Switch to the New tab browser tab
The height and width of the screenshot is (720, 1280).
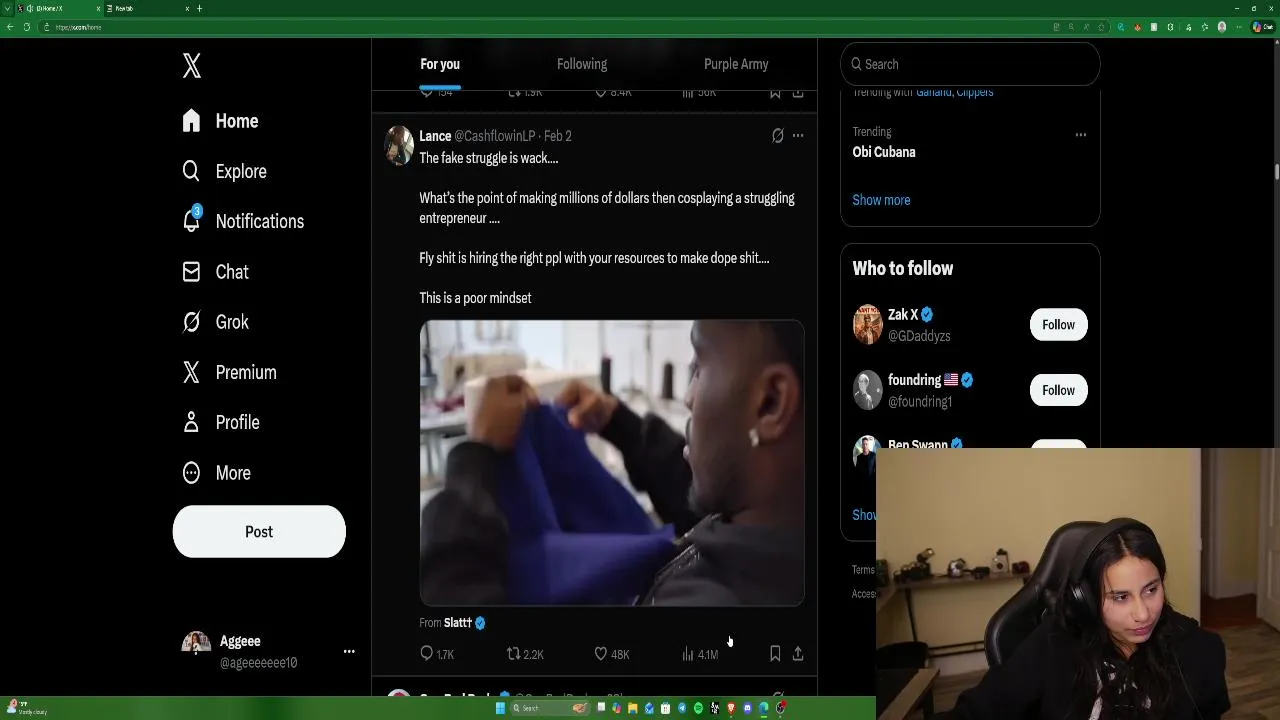pyautogui.click(x=148, y=8)
